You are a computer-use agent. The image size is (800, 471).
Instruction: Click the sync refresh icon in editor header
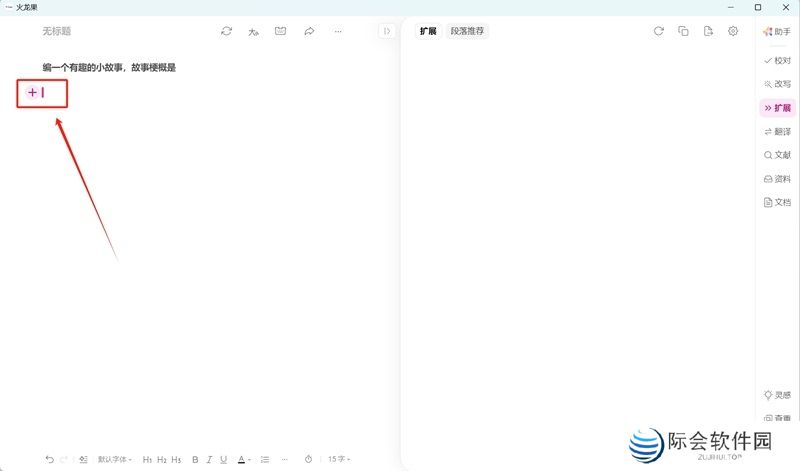[226, 31]
